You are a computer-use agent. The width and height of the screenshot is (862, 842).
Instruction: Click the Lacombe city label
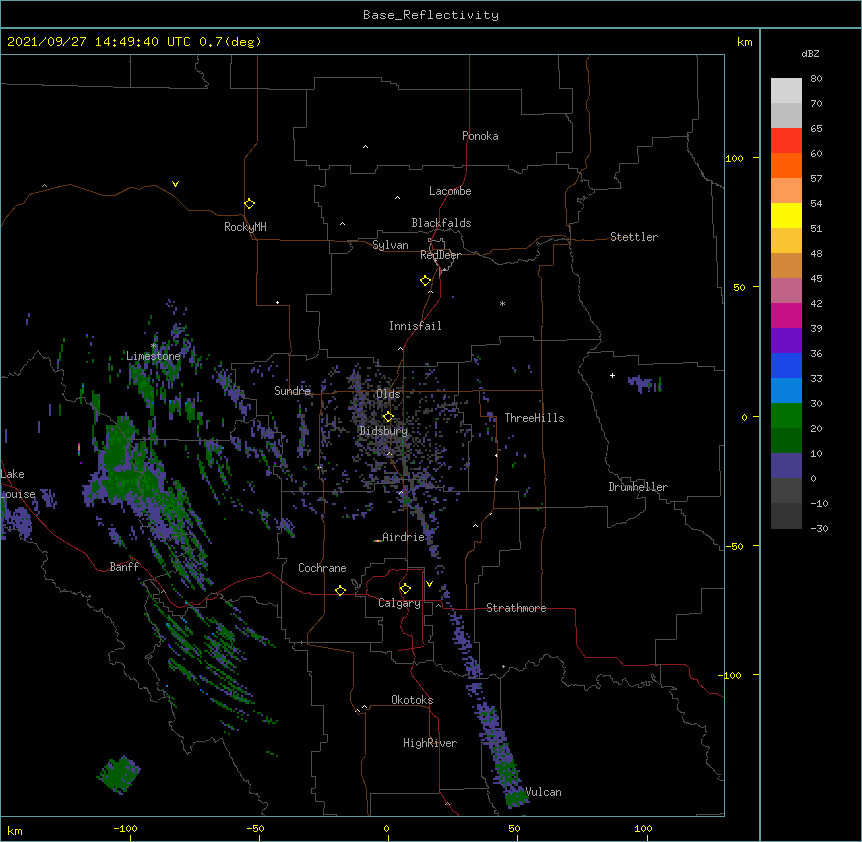click(450, 191)
